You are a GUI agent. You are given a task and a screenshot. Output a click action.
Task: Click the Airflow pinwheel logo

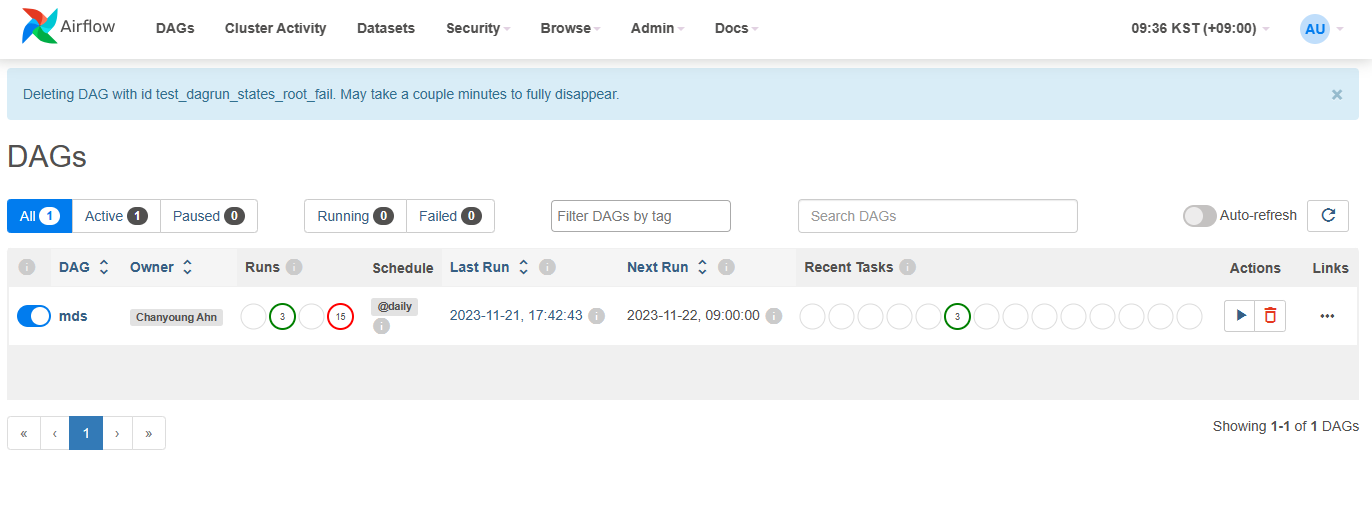(40, 27)
